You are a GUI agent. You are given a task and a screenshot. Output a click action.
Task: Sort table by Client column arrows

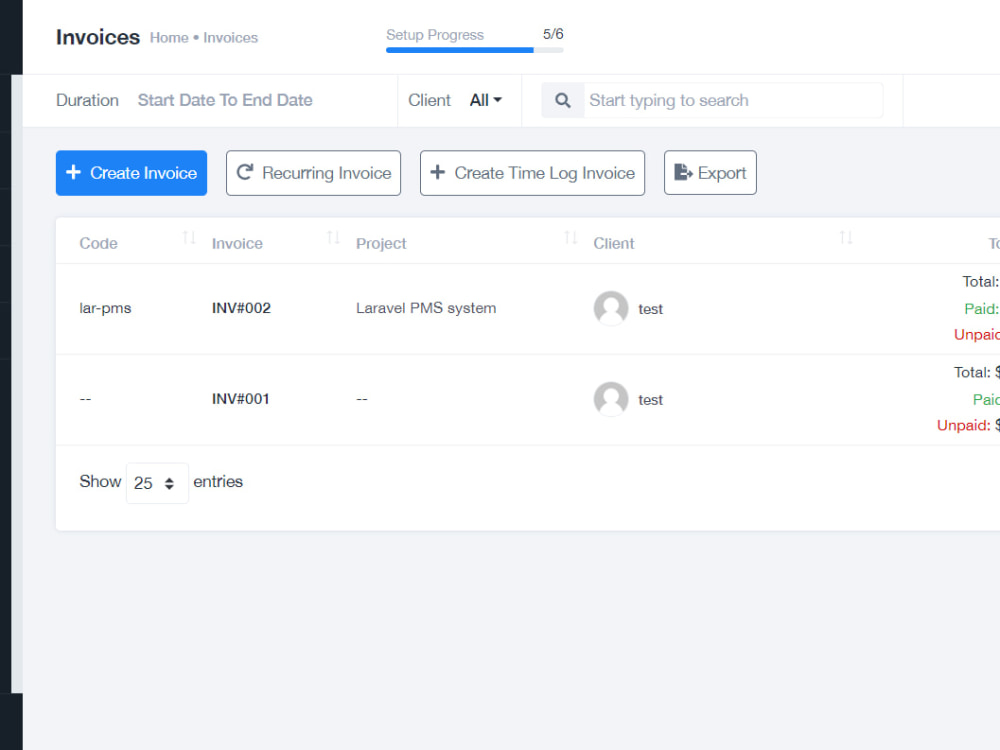point(846,238)
